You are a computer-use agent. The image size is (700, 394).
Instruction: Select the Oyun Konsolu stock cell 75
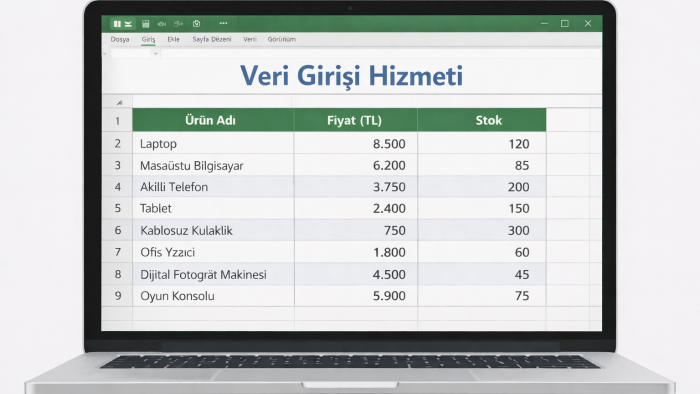click(x=482, y=295)
